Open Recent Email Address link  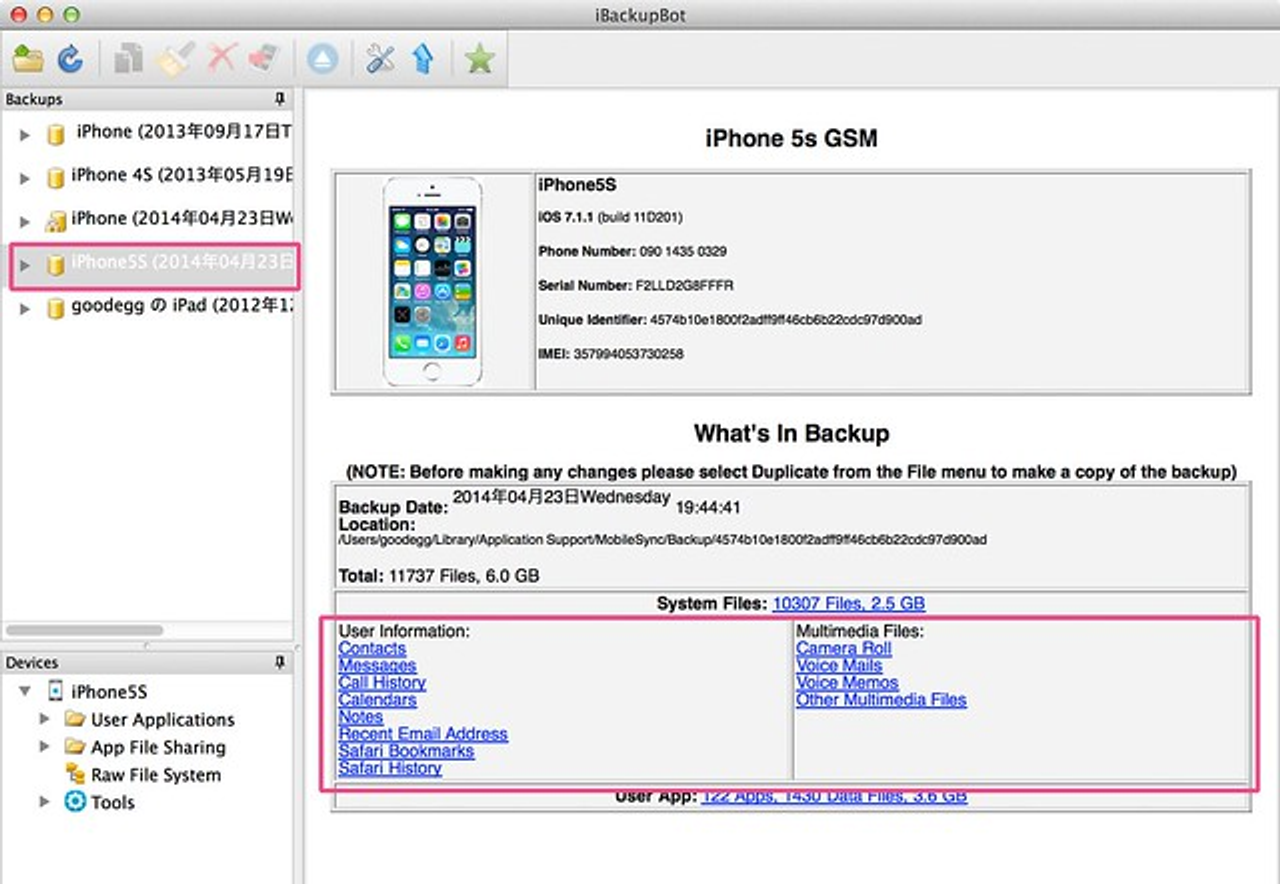[423, 733]
